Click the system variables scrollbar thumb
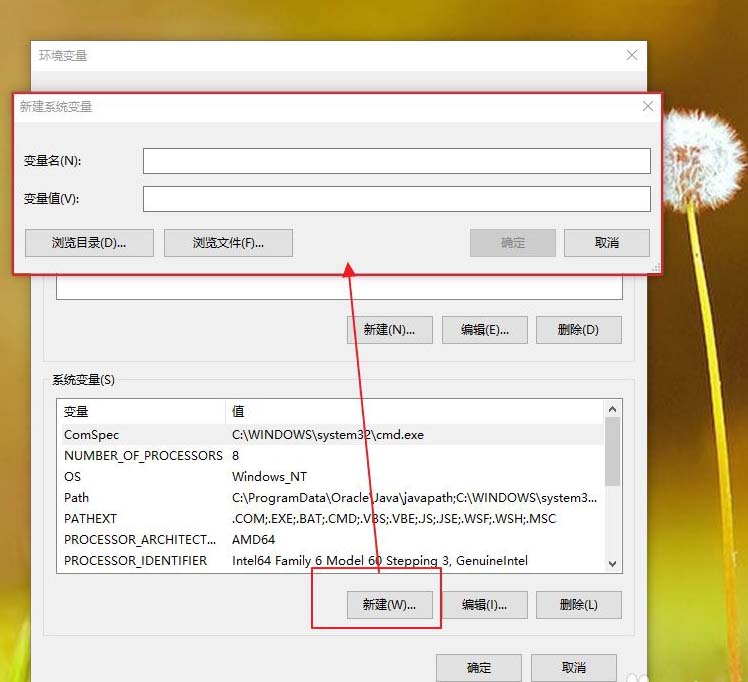Viewport: 748px width, 682px height. click(x=613, y=452)
